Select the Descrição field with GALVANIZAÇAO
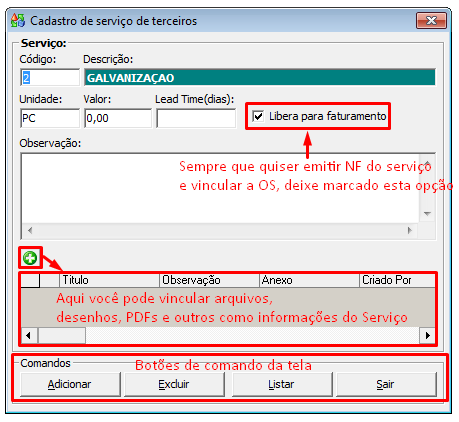The image size is (459, 422). pos(260,78)
